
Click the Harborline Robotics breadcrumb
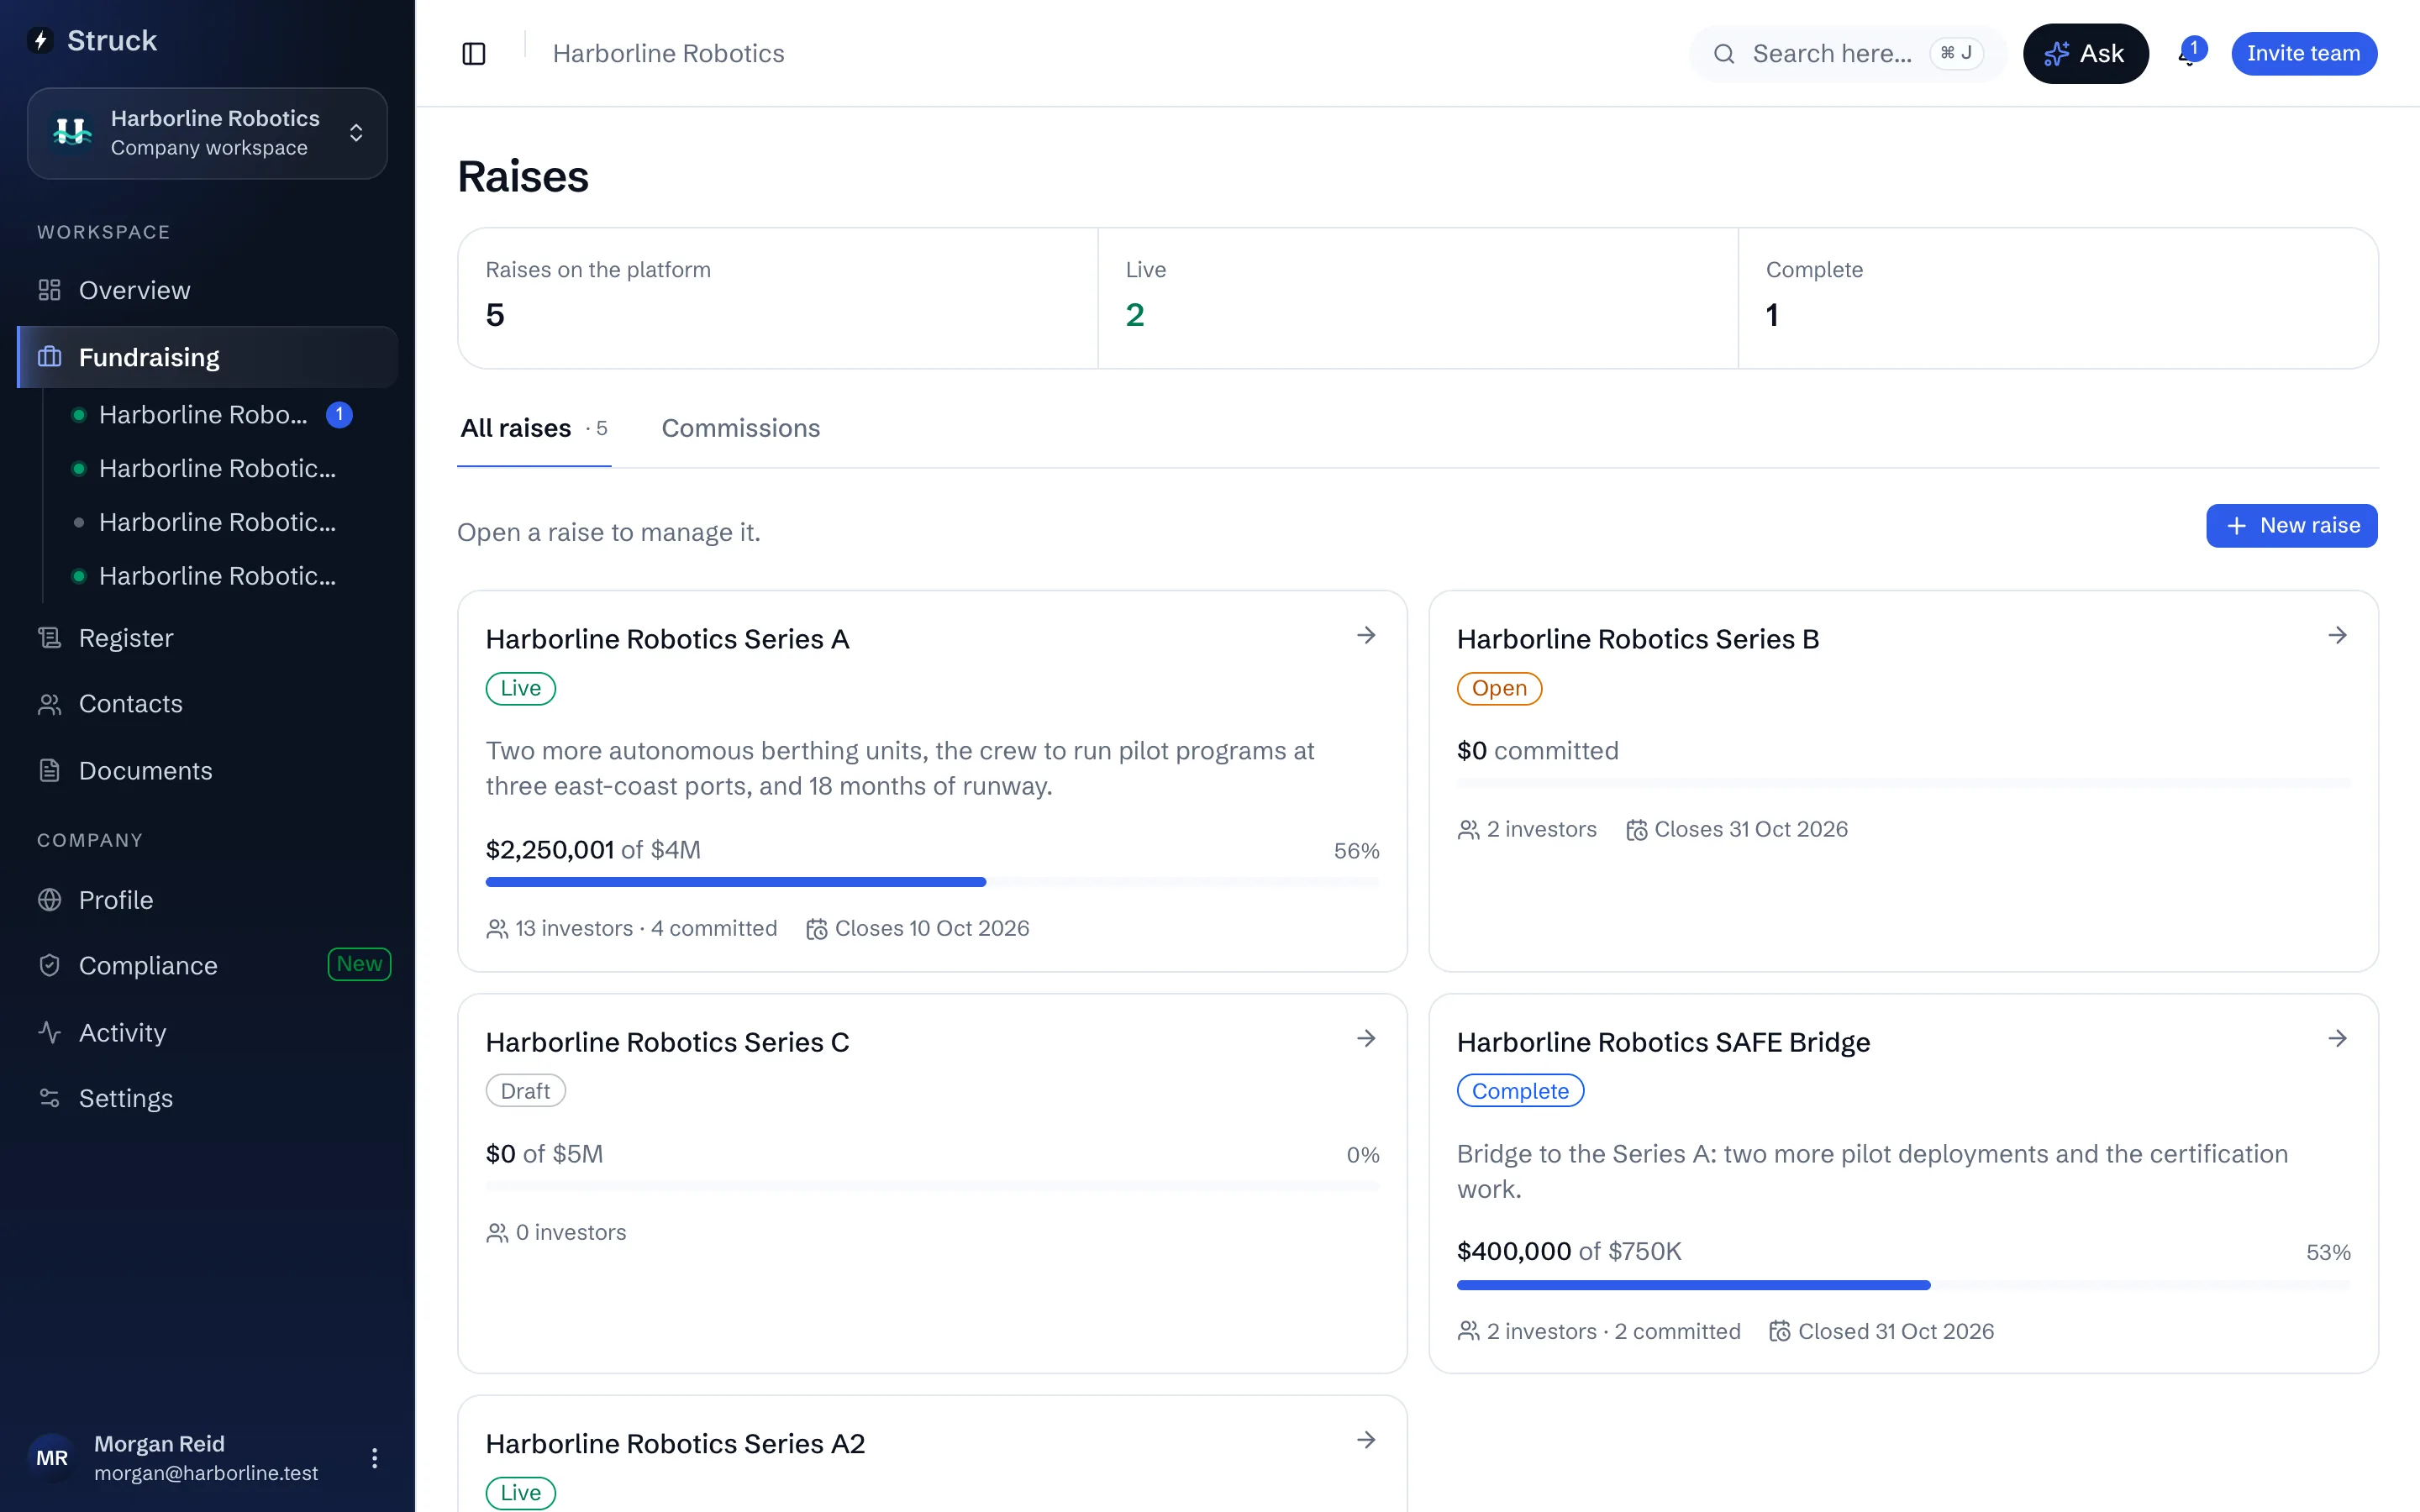tap(668, 54)
